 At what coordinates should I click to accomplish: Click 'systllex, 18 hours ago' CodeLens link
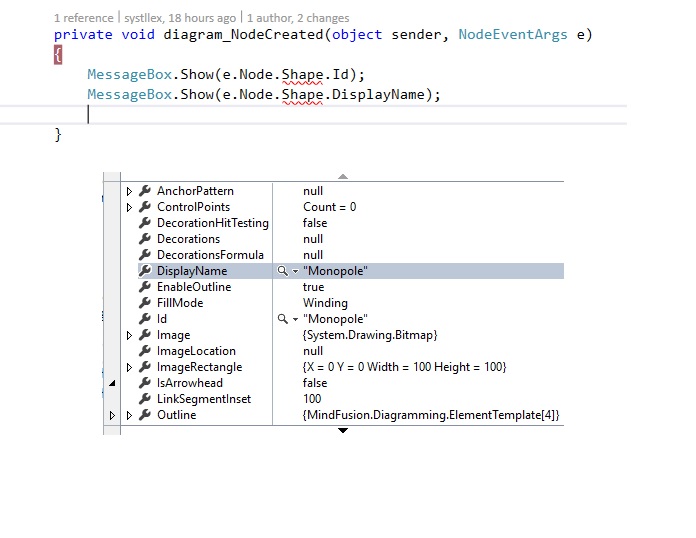point(180,18)
